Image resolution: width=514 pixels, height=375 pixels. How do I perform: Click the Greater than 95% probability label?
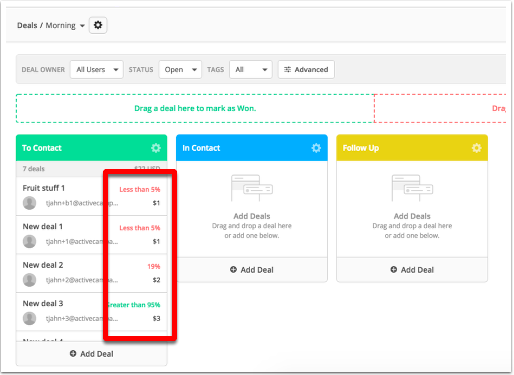134,305
